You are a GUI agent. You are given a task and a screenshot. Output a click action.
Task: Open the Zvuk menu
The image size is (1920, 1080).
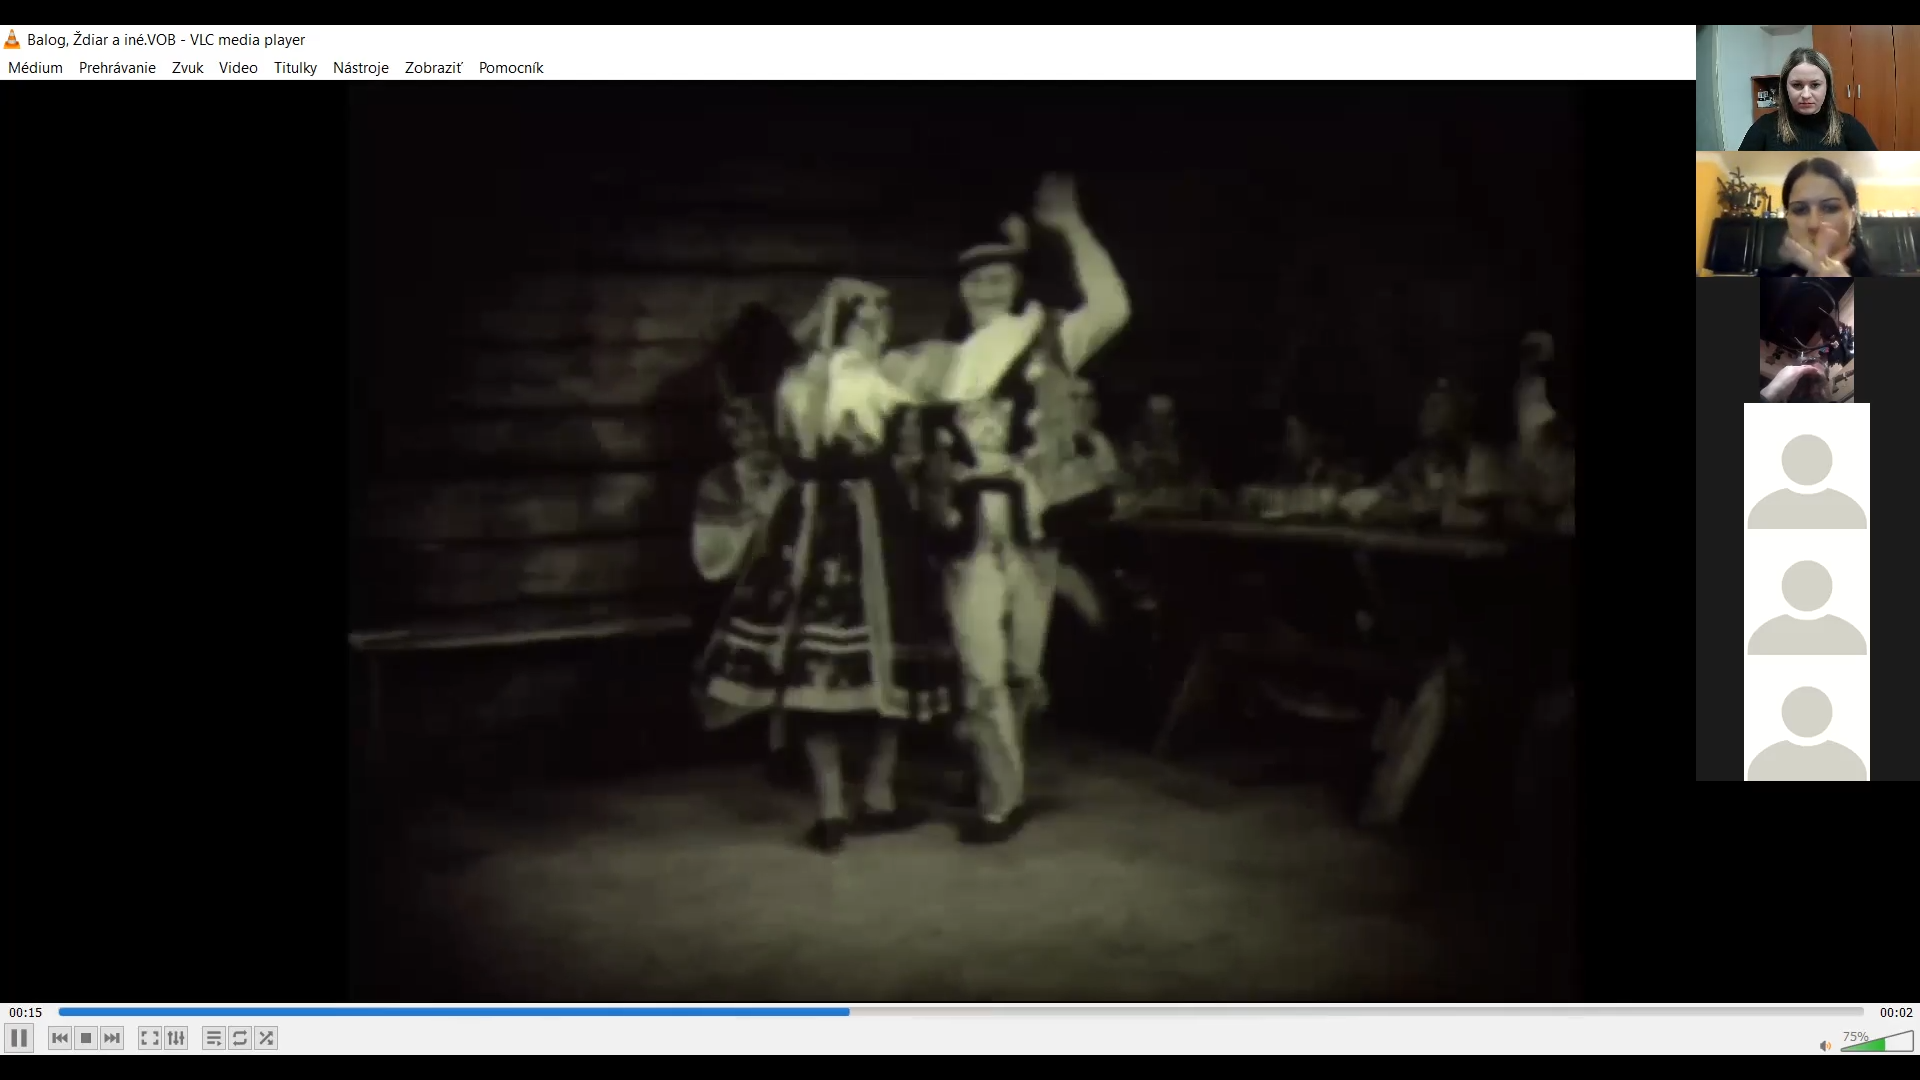point(187,68)
